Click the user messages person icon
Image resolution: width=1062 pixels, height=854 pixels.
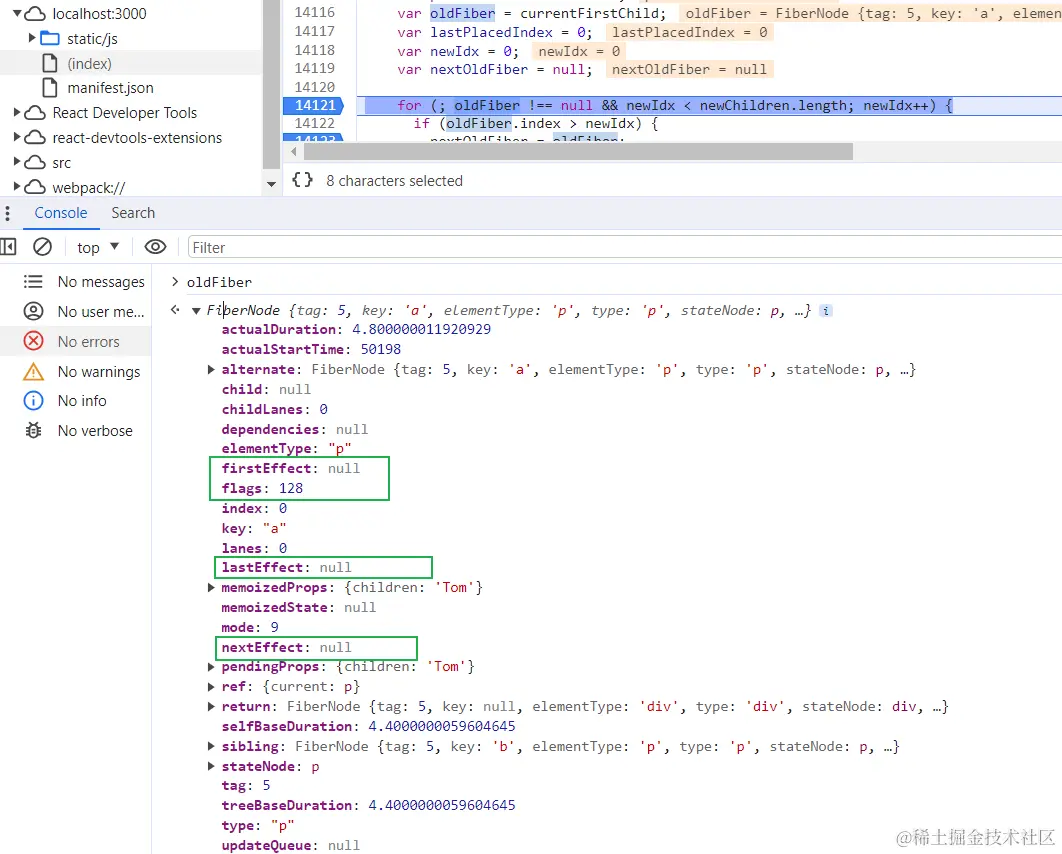pos(33,311)
